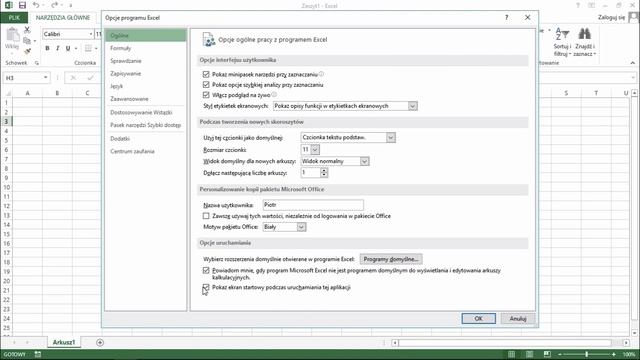Image resolution: width=640 pixels, height=360 pixels.
Task: Open the Styl etykietek ekranowych dropdown
Action: pos(413,106)
